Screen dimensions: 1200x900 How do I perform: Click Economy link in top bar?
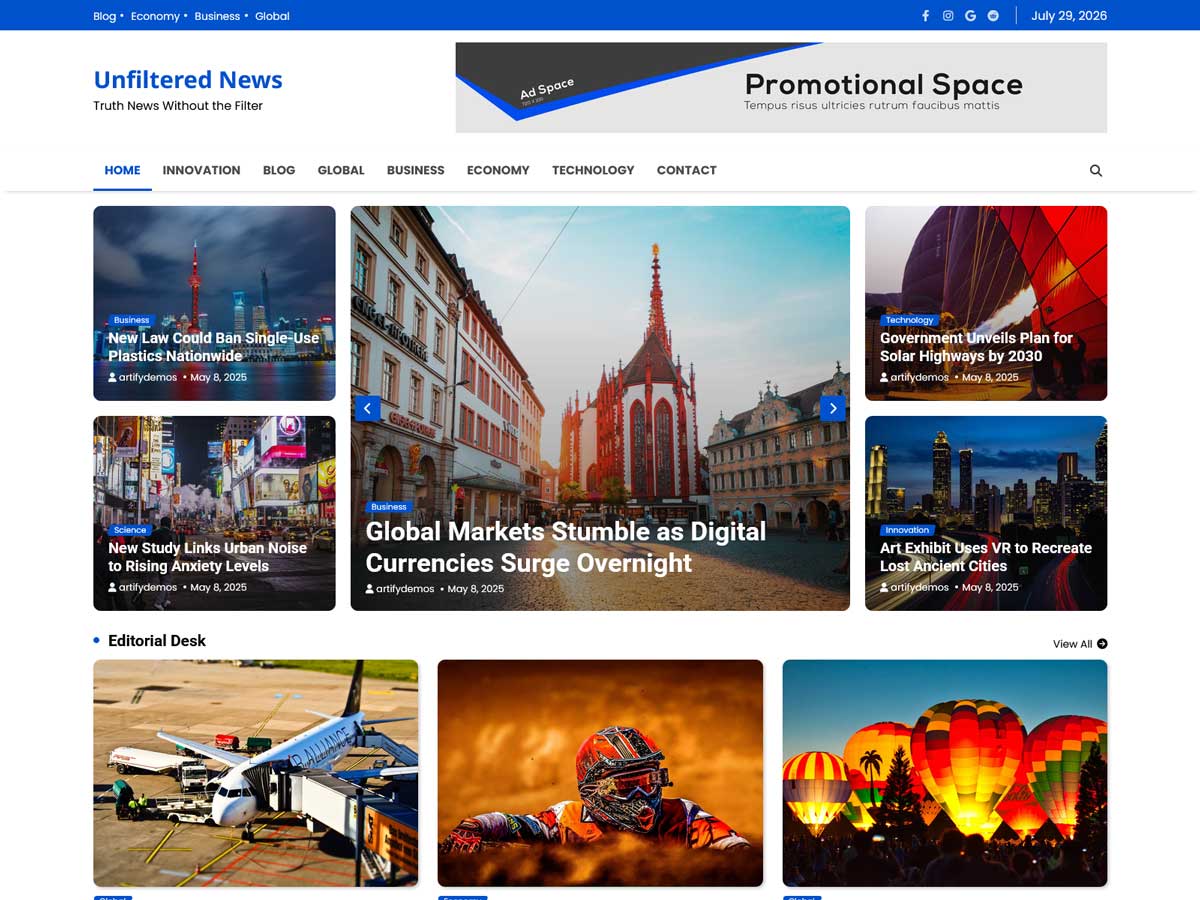point(155,16)
